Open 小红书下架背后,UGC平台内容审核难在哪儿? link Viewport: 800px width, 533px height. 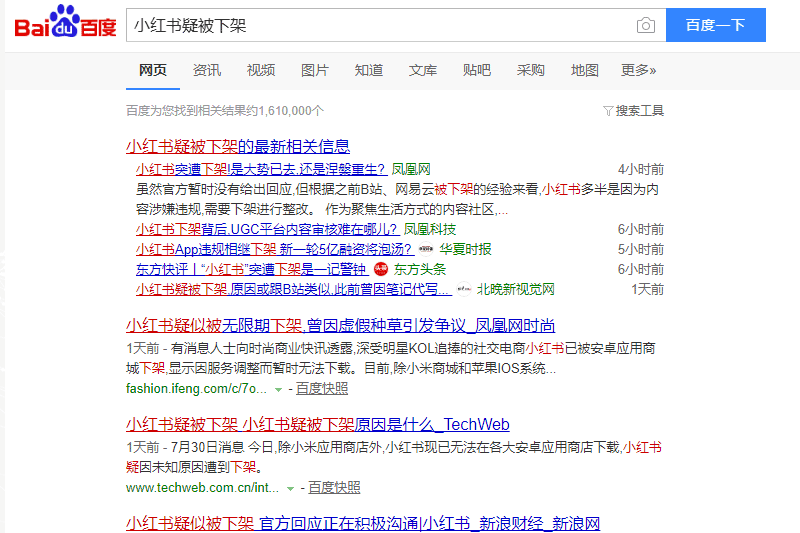point(267,230)
